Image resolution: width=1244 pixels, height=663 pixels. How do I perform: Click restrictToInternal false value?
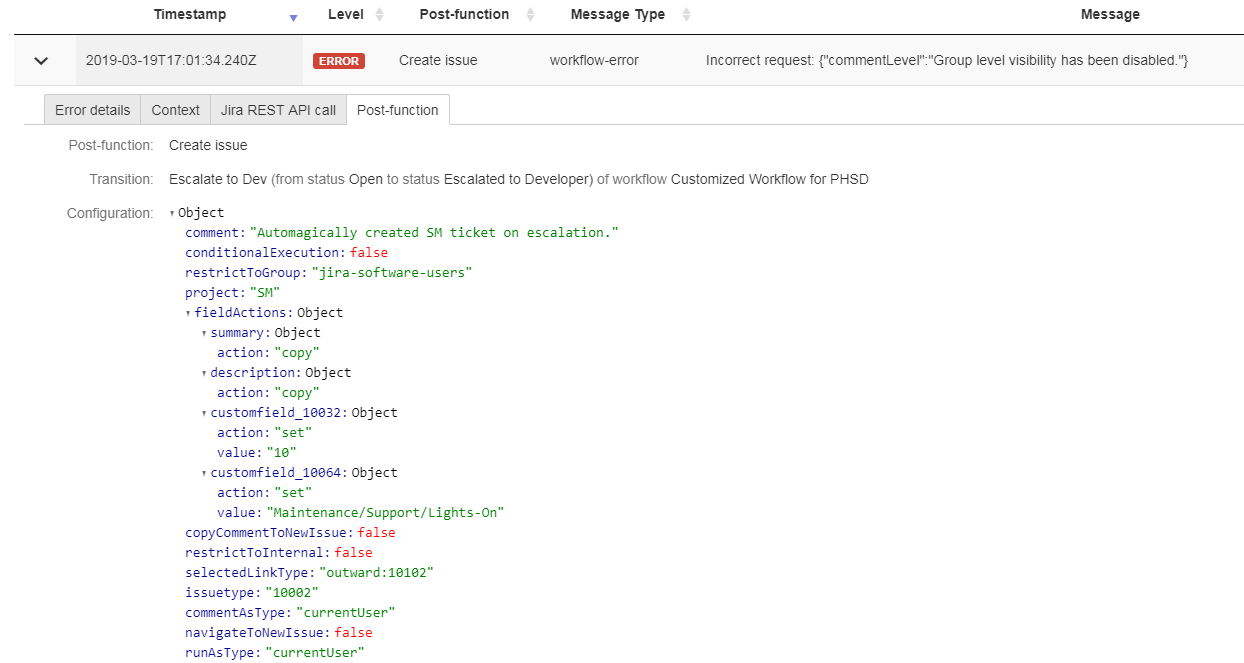tap(353, 553)
